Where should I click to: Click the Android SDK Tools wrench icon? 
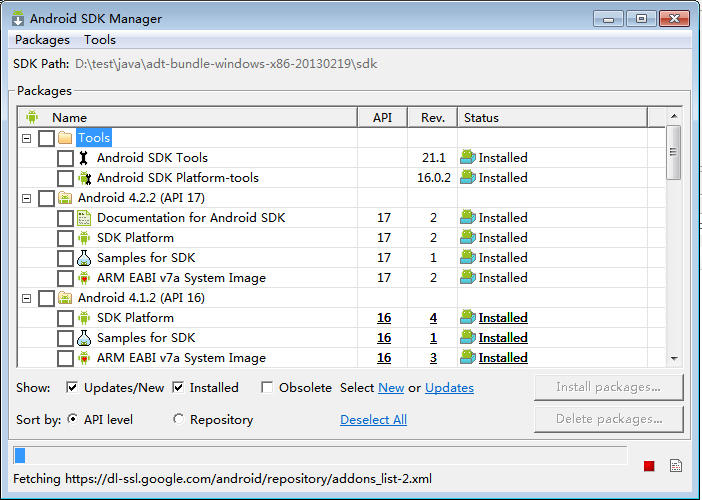84,158
